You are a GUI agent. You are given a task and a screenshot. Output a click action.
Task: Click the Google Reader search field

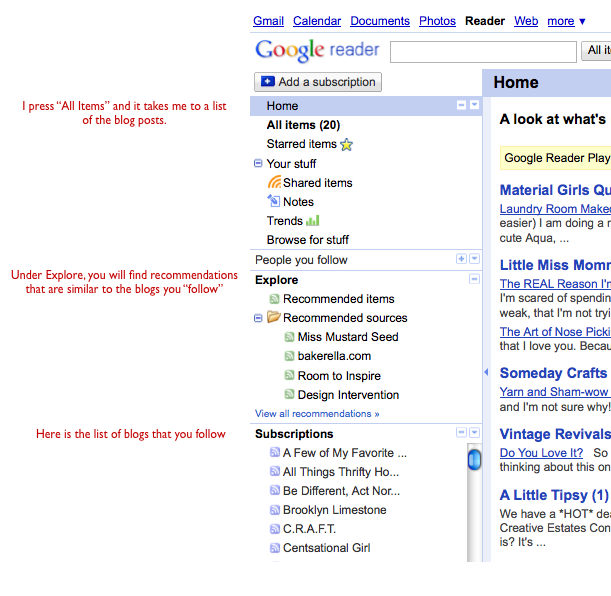(x=483, y=52)
